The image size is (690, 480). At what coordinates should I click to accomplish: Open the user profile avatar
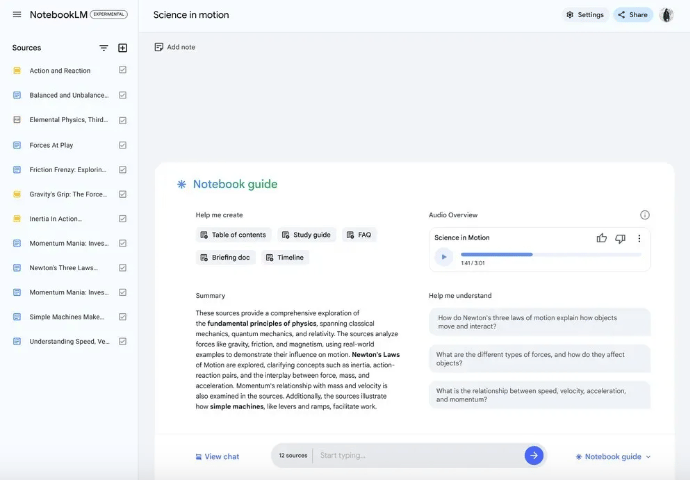click(x=666, y=15)
